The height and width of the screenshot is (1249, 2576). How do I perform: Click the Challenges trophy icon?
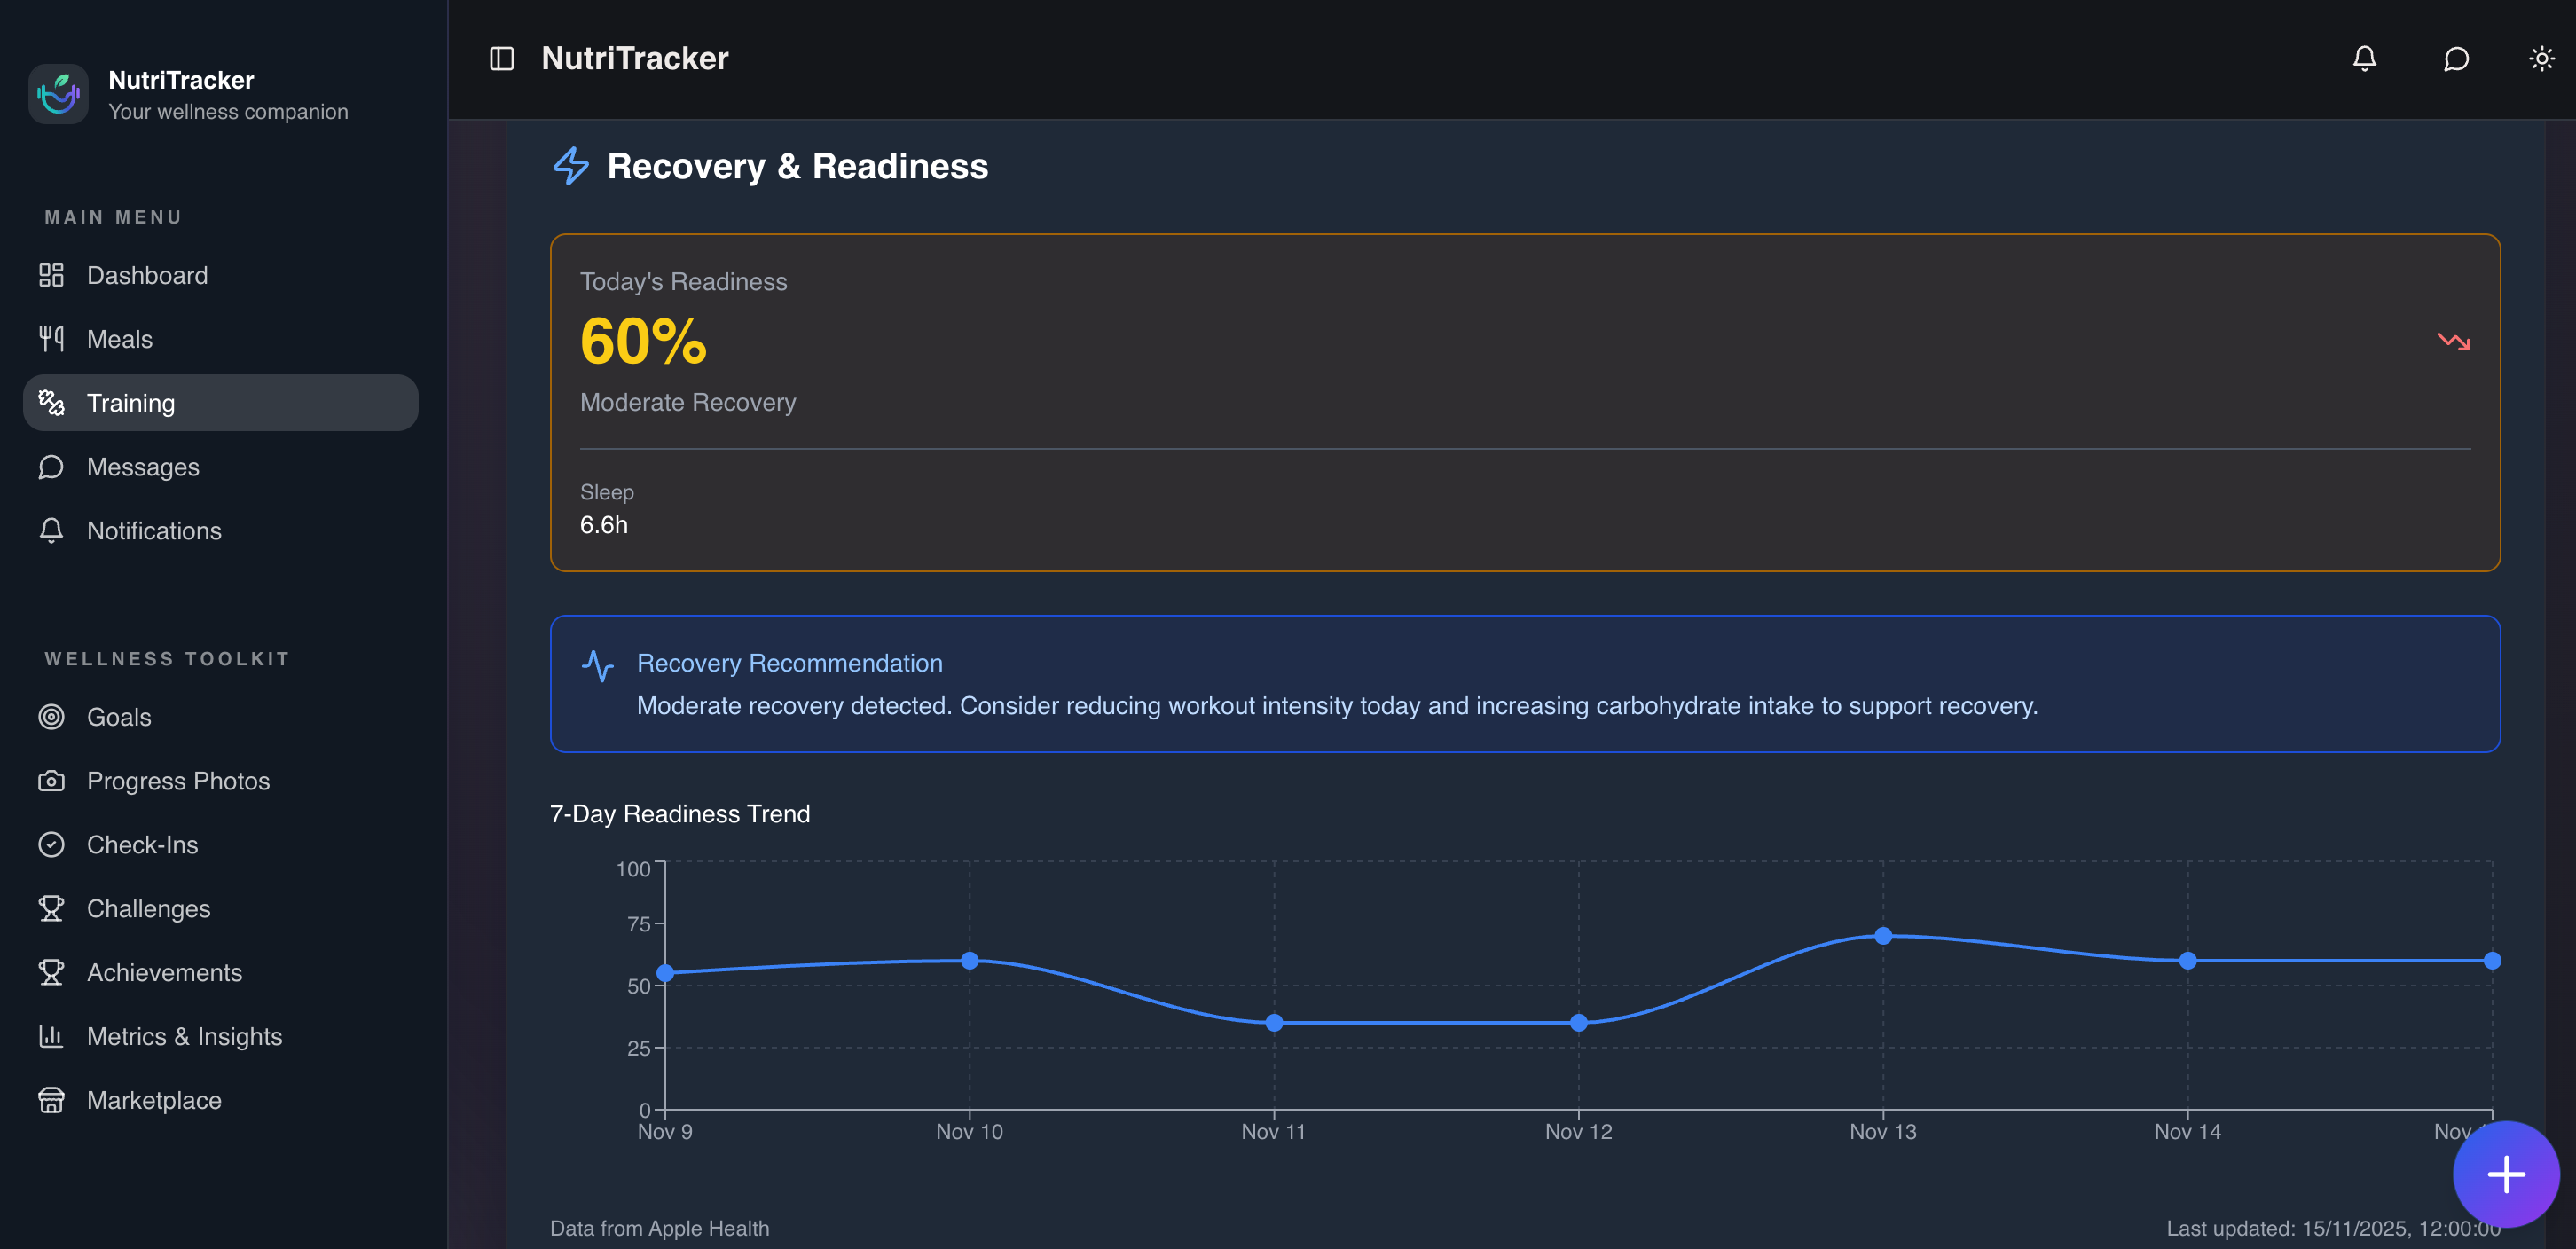pos(51,909)
